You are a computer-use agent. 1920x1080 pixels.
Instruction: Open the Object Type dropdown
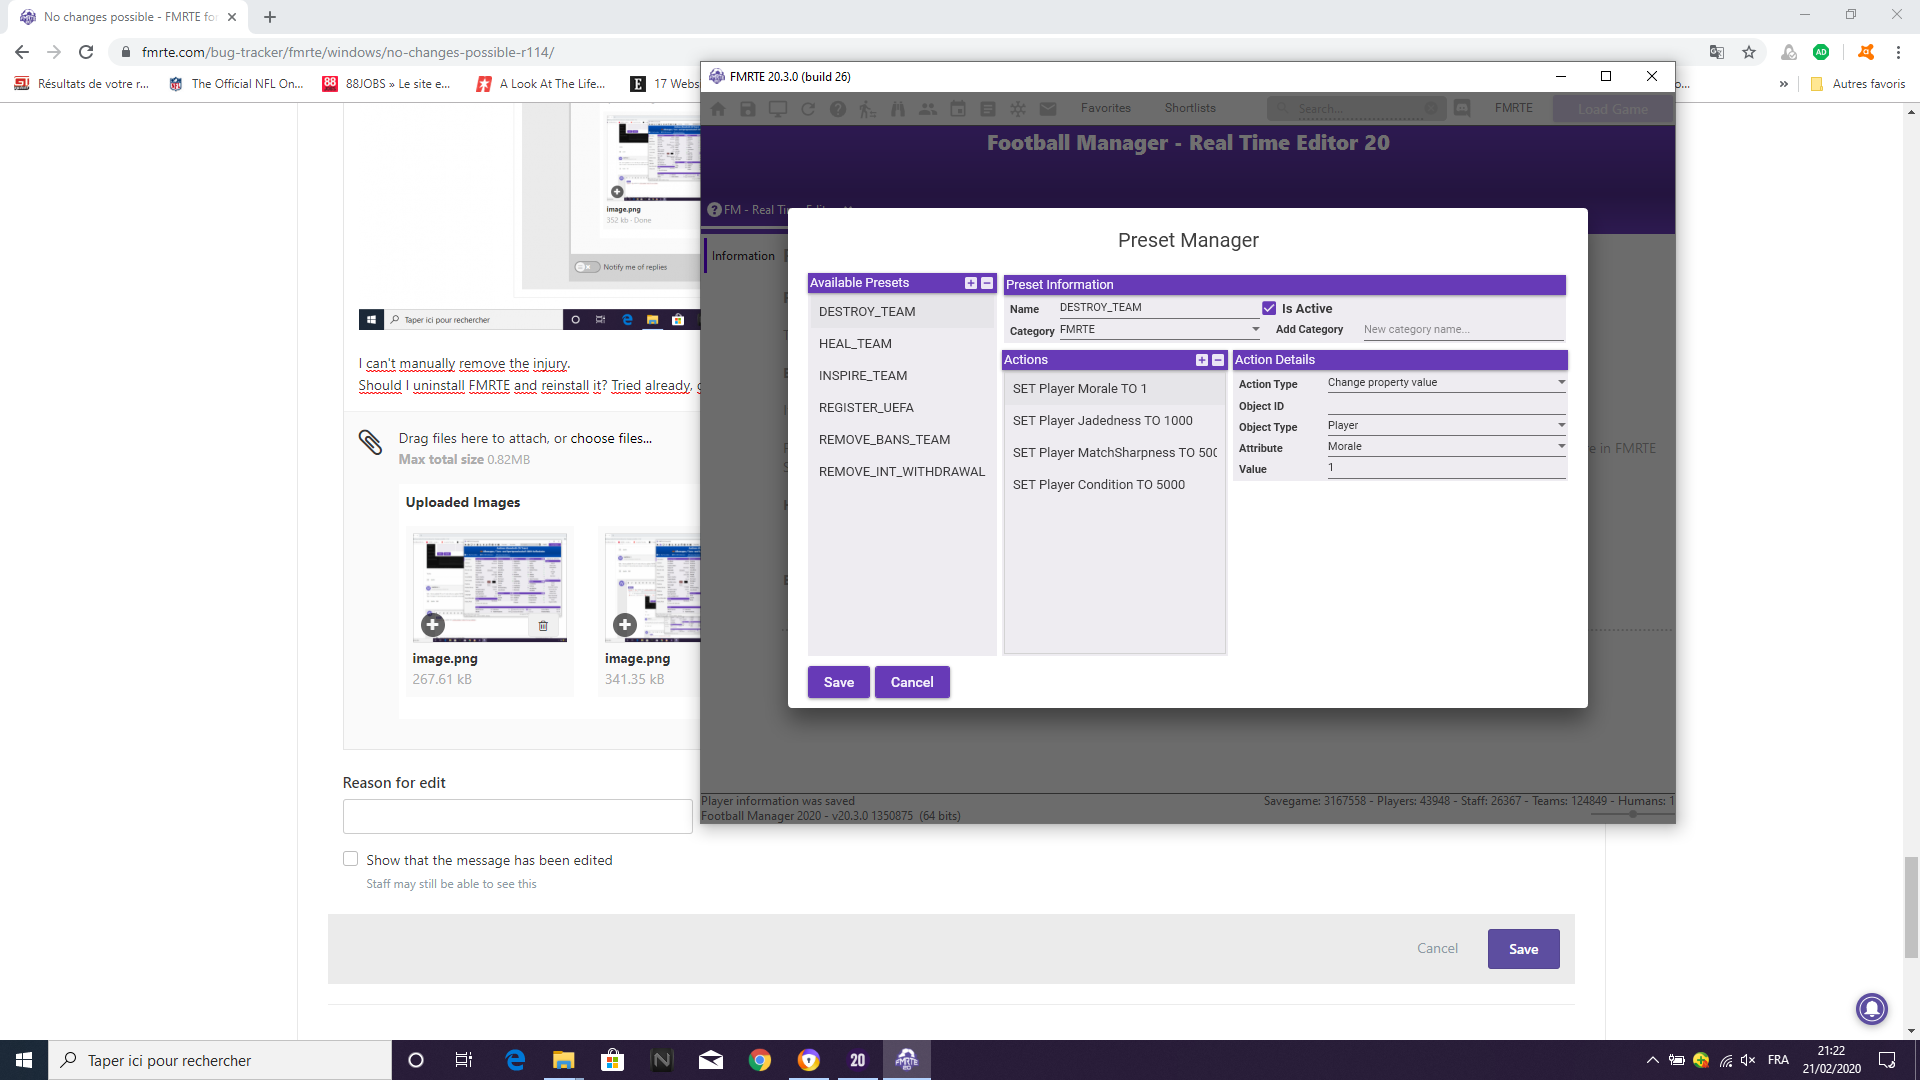pos(1446,425)
